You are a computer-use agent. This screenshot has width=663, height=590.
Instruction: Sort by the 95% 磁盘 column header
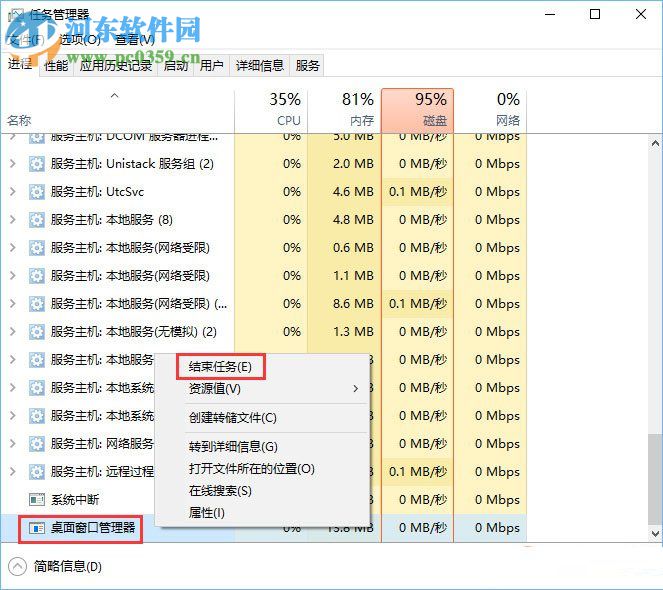pyautogui.click(x=417, y=111)
